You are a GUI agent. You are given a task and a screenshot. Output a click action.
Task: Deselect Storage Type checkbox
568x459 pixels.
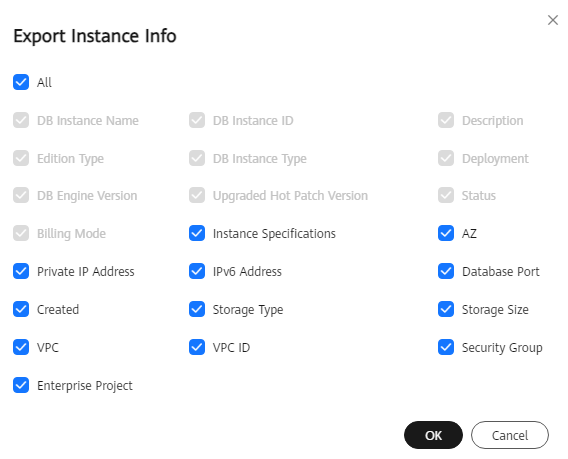[x=197, y=309]
